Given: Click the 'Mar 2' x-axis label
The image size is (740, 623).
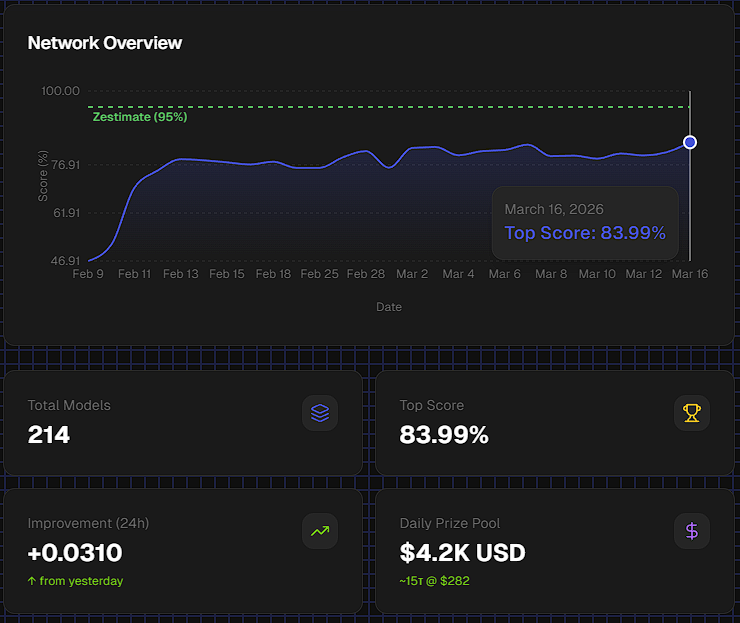Looking at the screenshot, I should pyautogui.click(x=412, y=274).
